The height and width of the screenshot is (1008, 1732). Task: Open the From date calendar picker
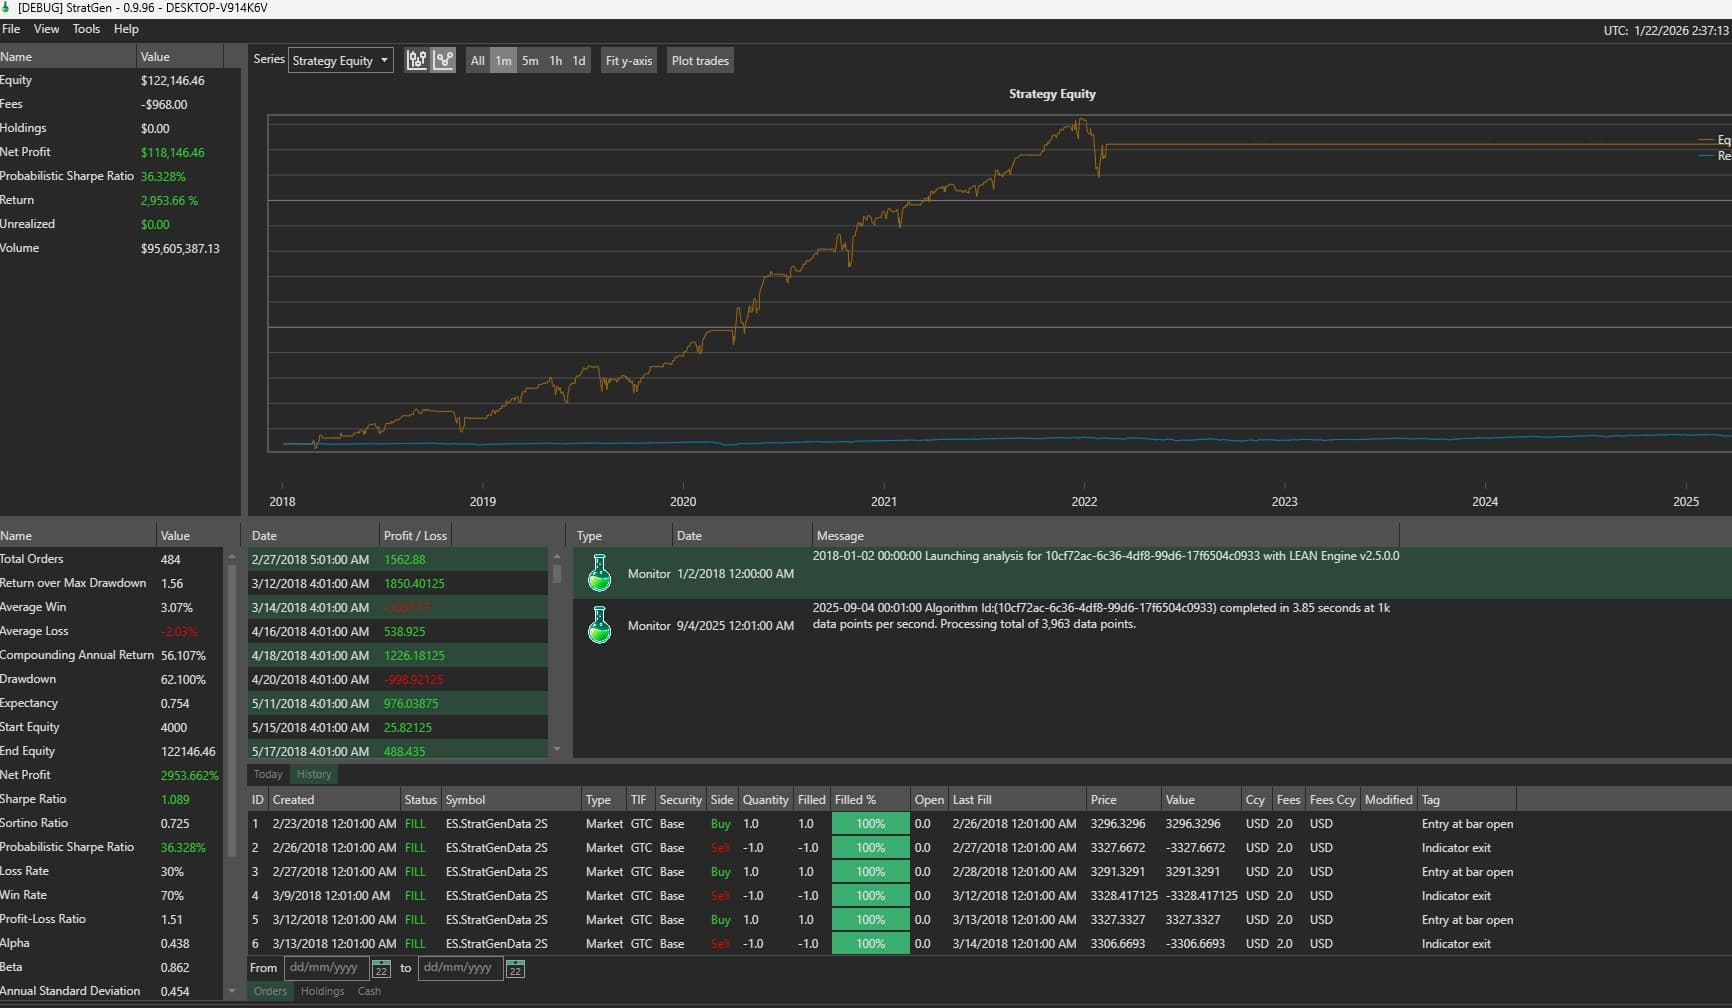click(381, 968)
